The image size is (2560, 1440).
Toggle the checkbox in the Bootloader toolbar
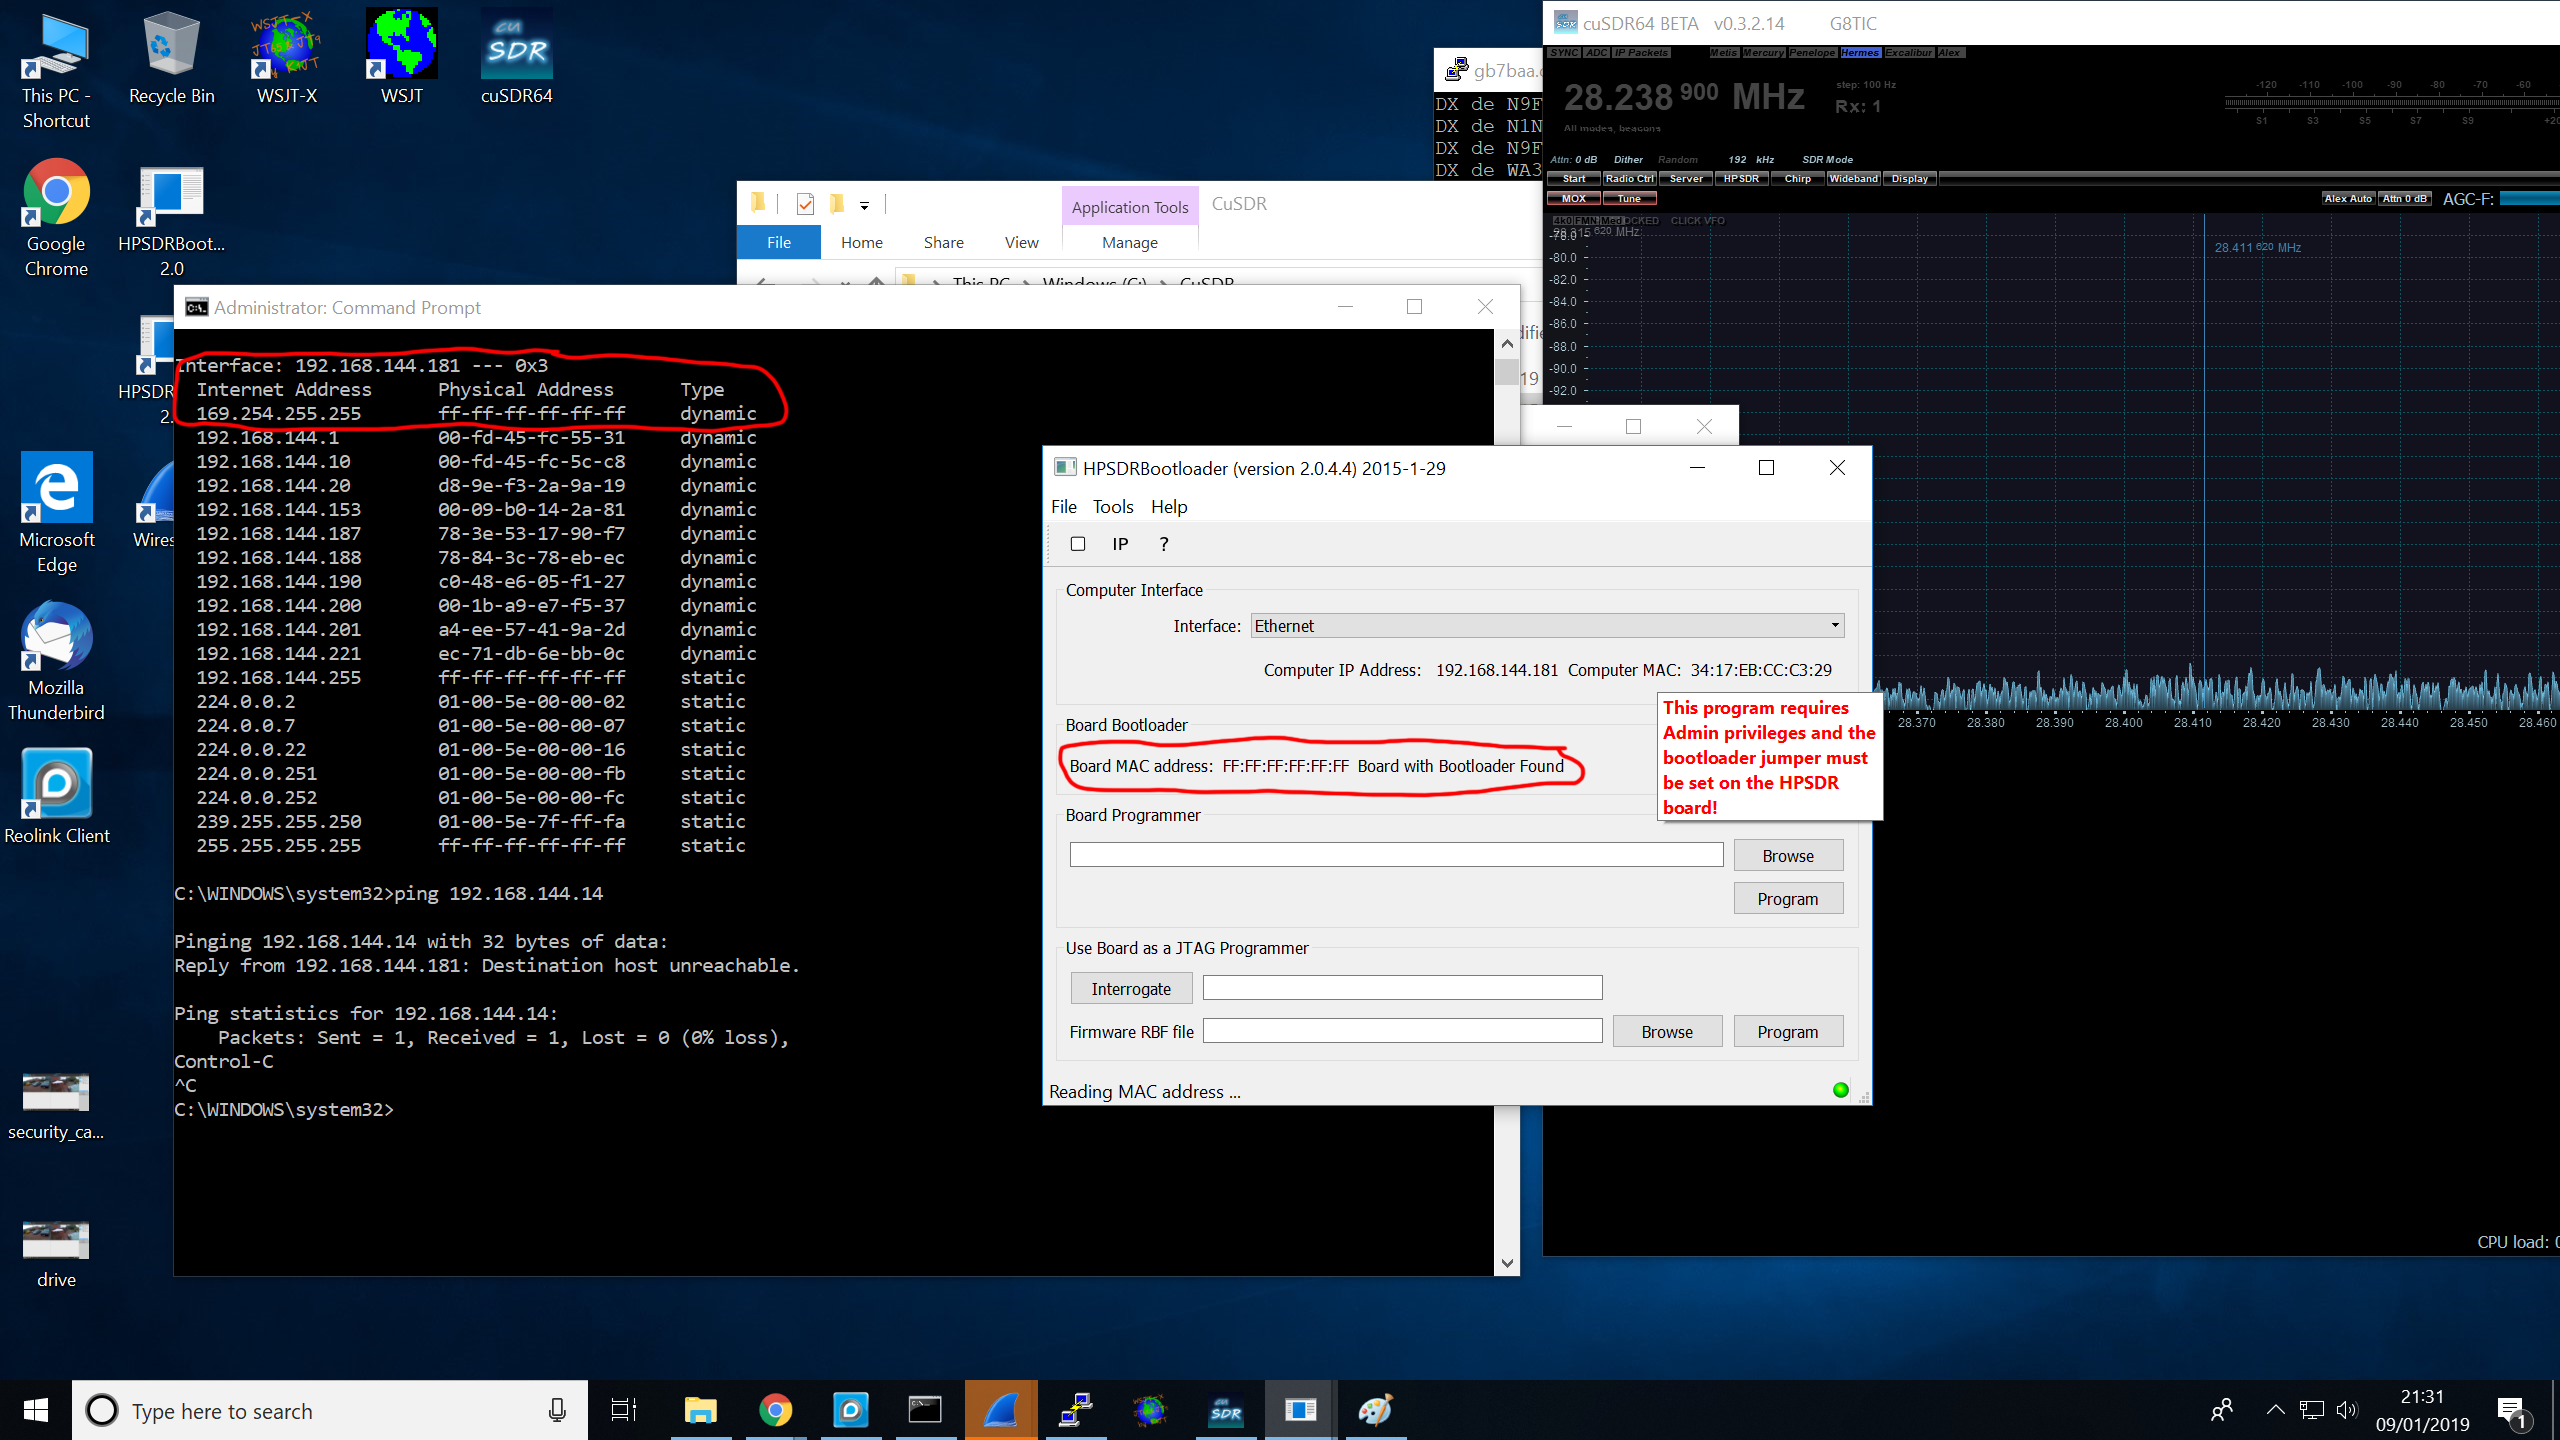(x=1078, y=544)
